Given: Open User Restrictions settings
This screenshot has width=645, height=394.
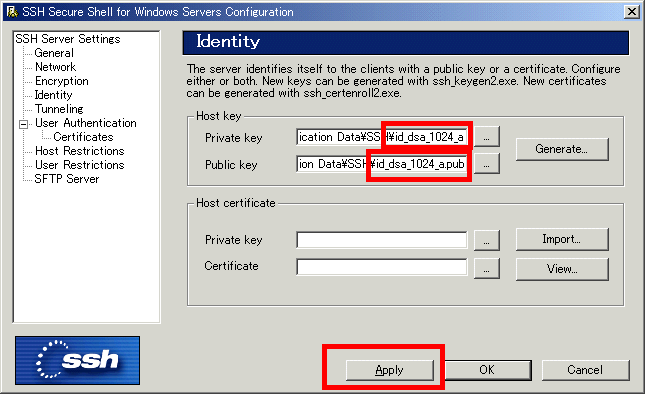Looking at the screenshot, I should pos(79,165).
